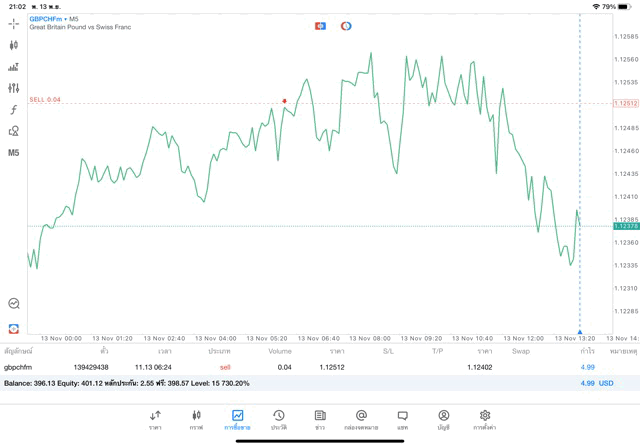
Task: Open the Mailbox tab
Action: point(361,419)
